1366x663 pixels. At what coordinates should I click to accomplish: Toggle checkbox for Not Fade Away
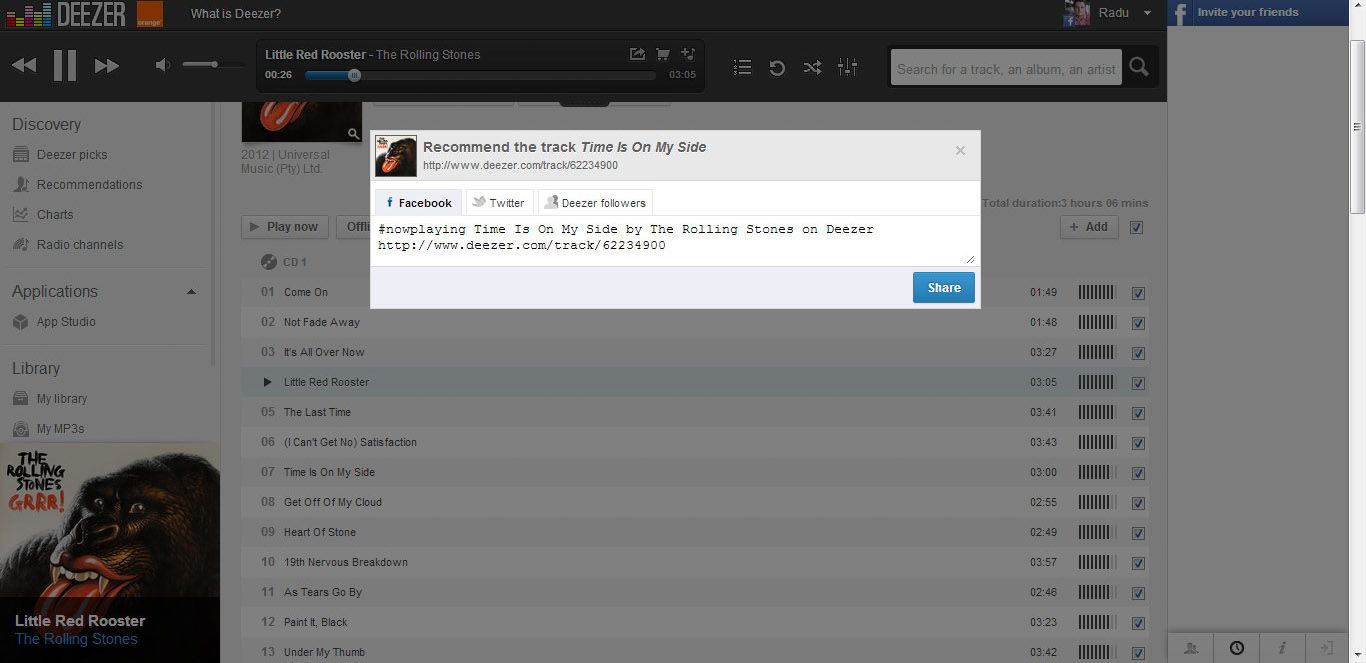[x=1138, y=323]
